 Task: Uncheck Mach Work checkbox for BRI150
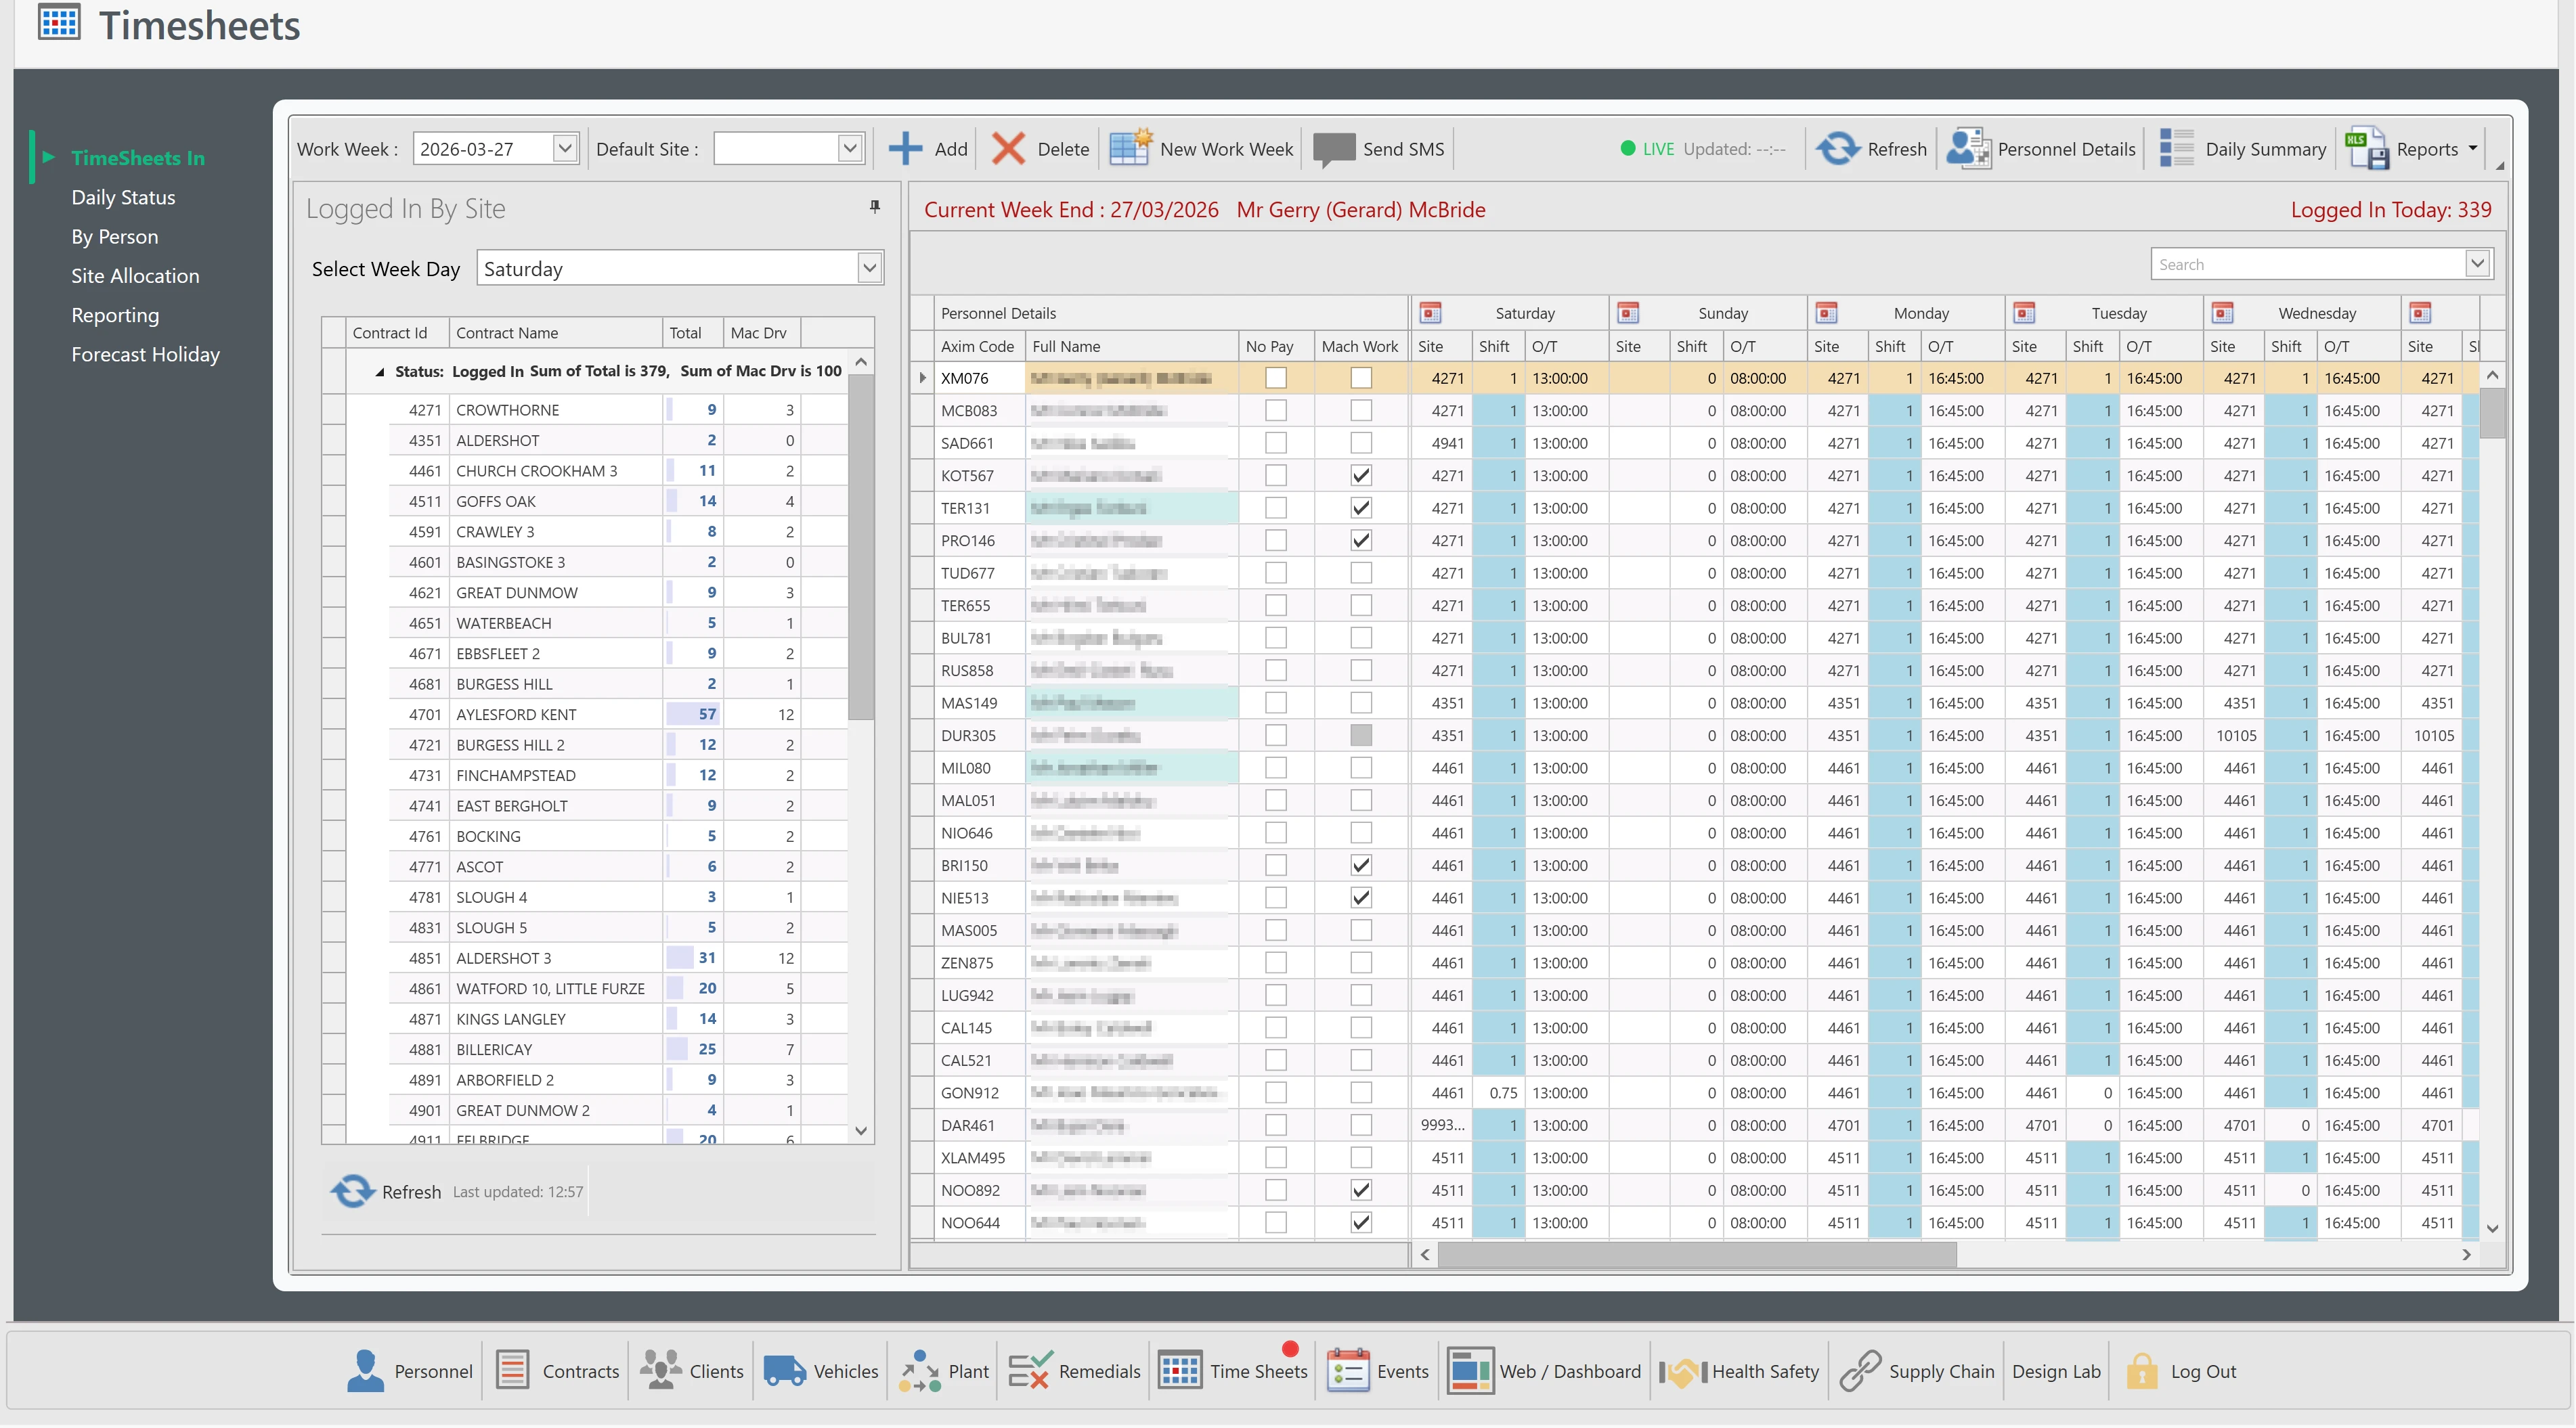[1361, 866]
